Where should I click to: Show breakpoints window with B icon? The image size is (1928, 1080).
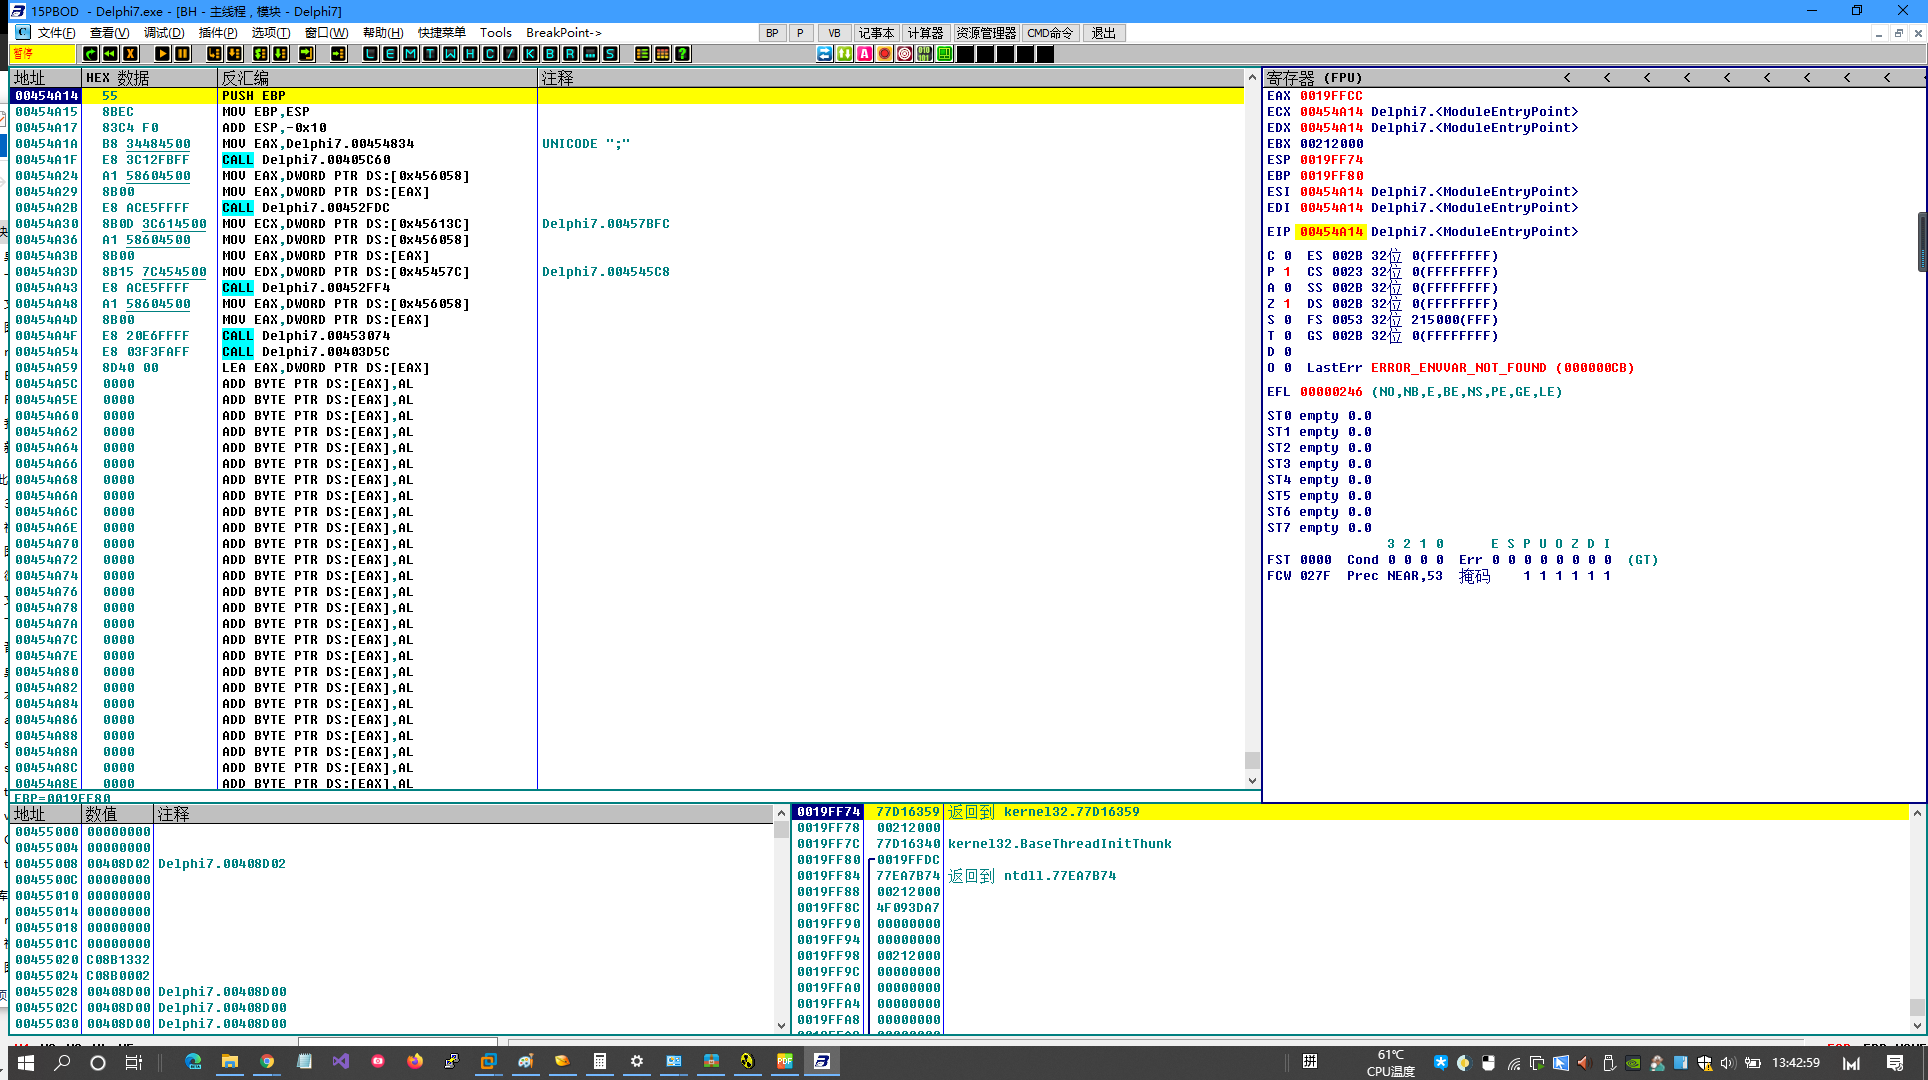(x=550, y=54)
